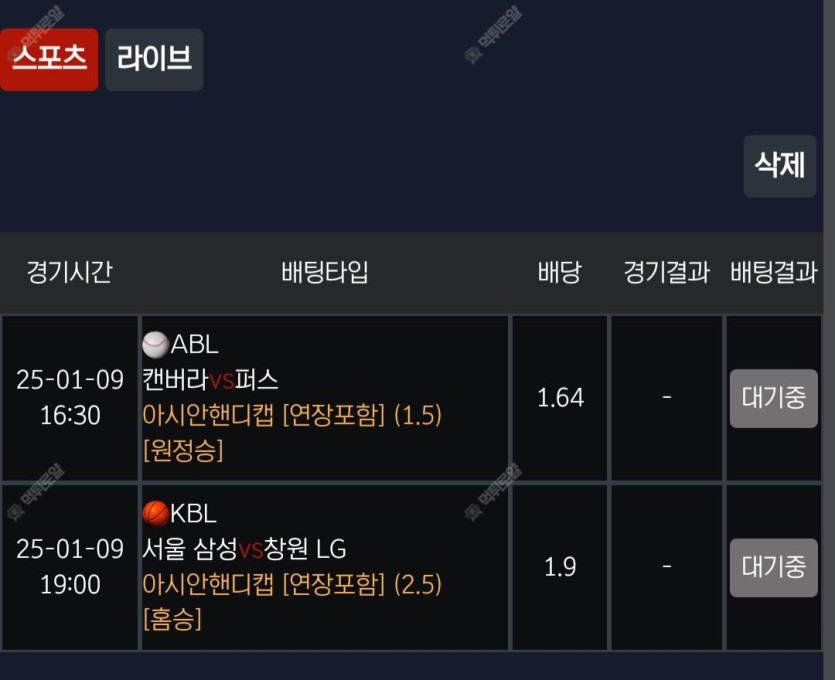Click the 경기결과 column header
Screen dimensions: 835x680
click(666, 273)
